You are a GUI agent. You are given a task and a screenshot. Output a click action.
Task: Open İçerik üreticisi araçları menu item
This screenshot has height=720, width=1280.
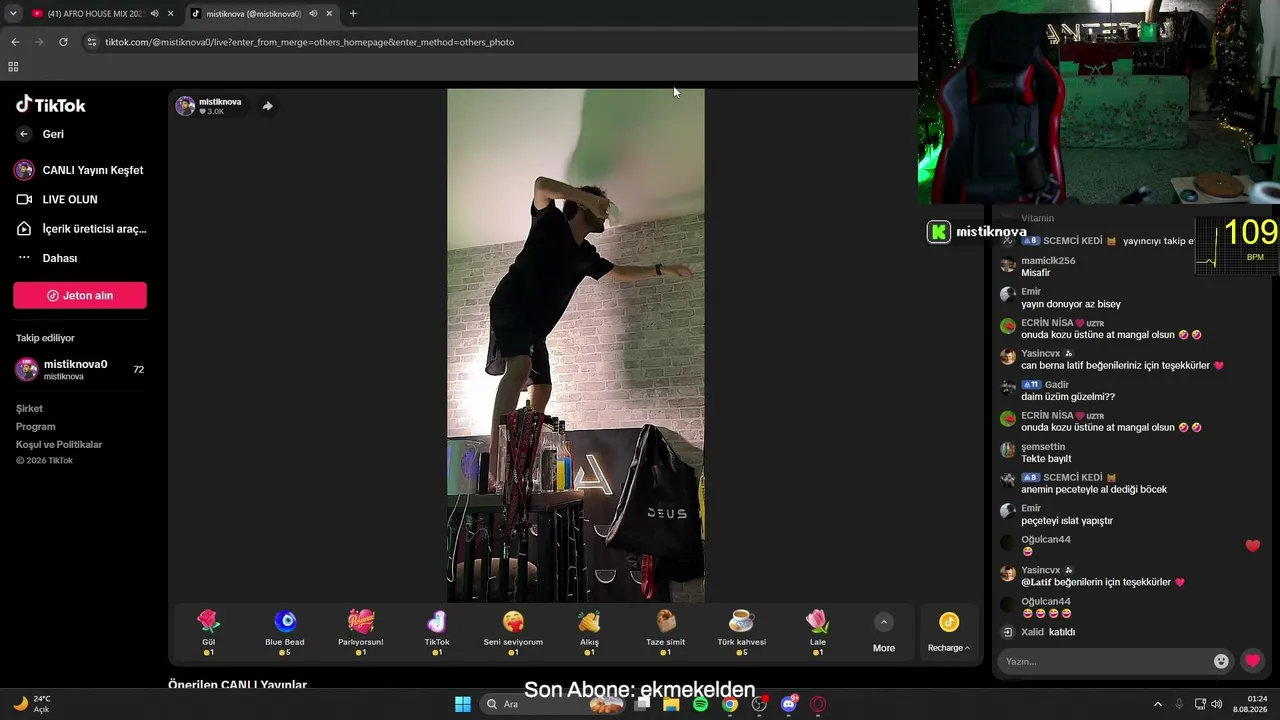click(x=81, y=229)
